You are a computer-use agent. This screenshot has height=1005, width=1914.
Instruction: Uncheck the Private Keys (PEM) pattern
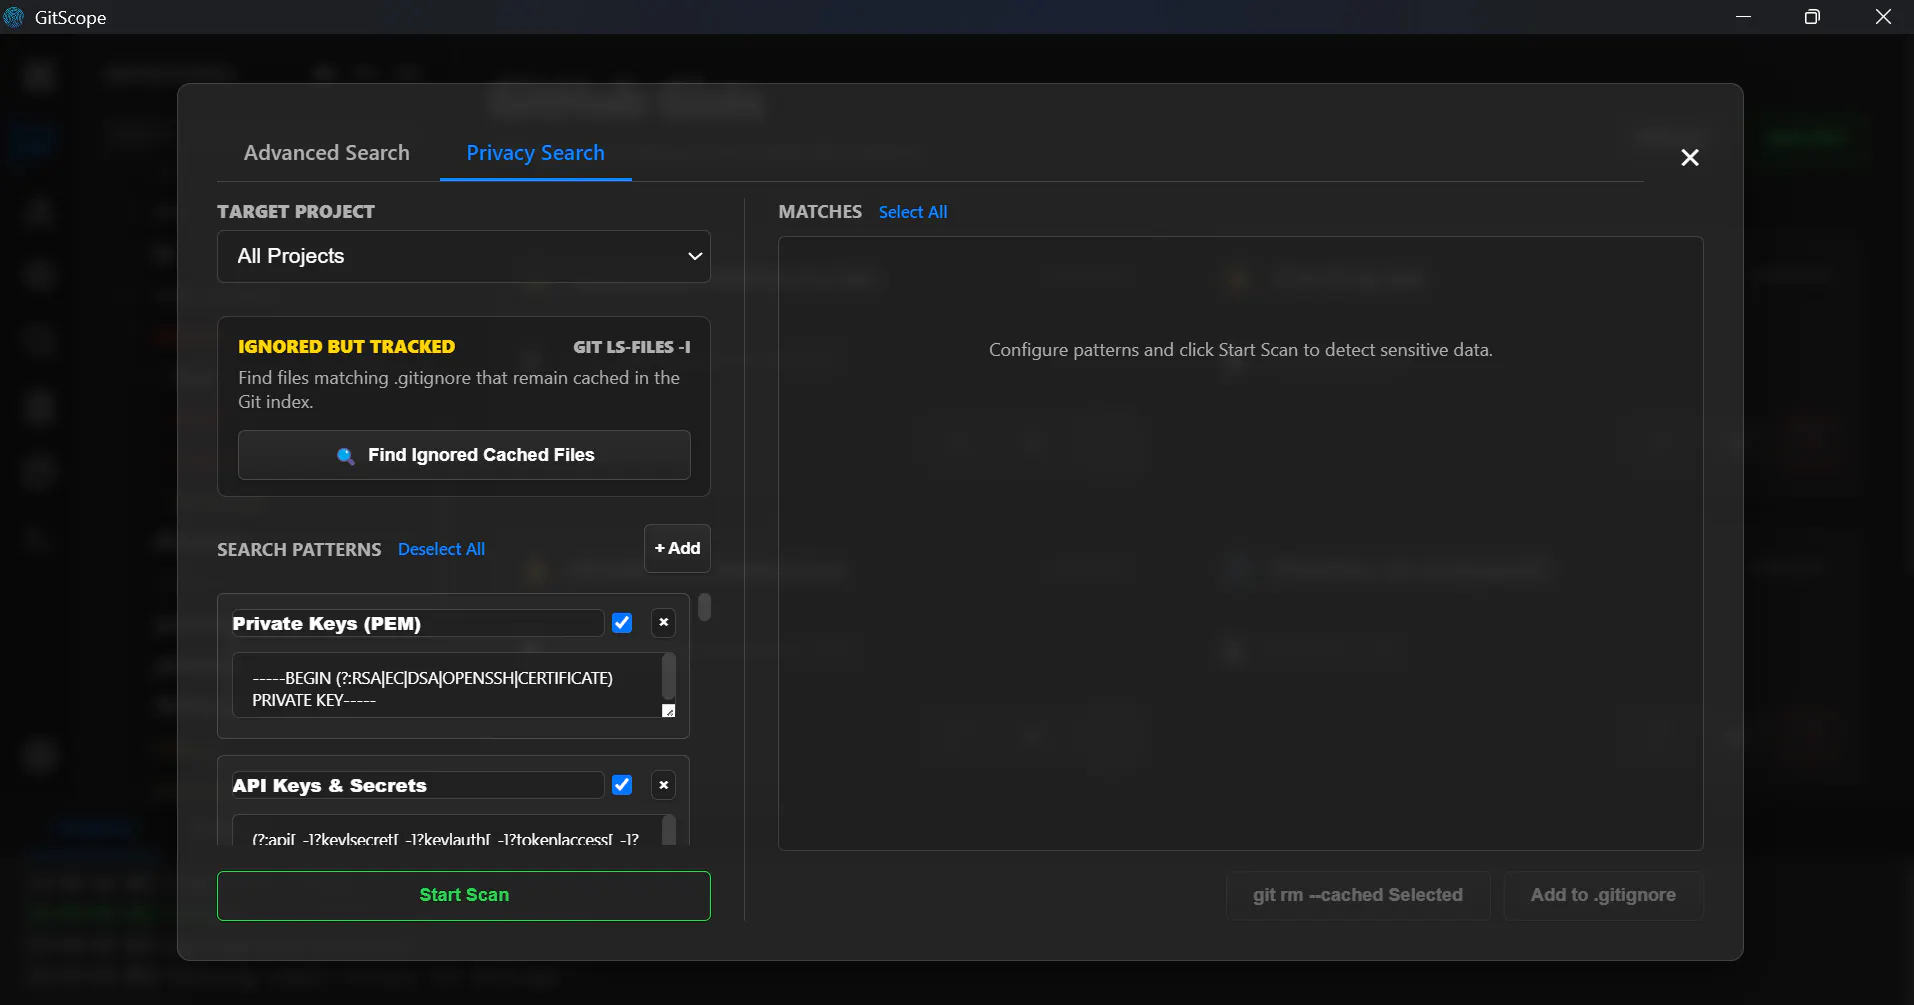pyautogui.click(x=622, y=623)
